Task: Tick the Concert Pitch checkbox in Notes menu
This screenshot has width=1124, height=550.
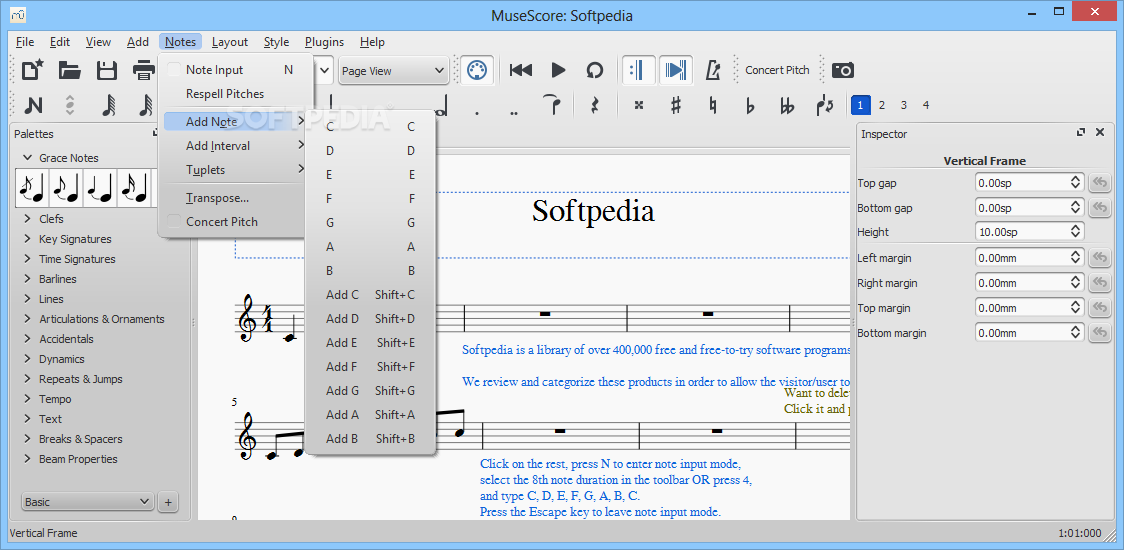Action: 173,222
